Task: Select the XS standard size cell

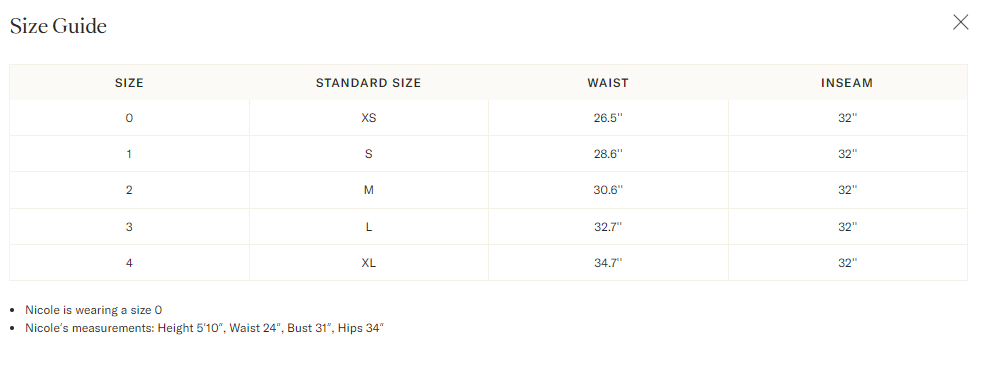Action: coord(368,118)
